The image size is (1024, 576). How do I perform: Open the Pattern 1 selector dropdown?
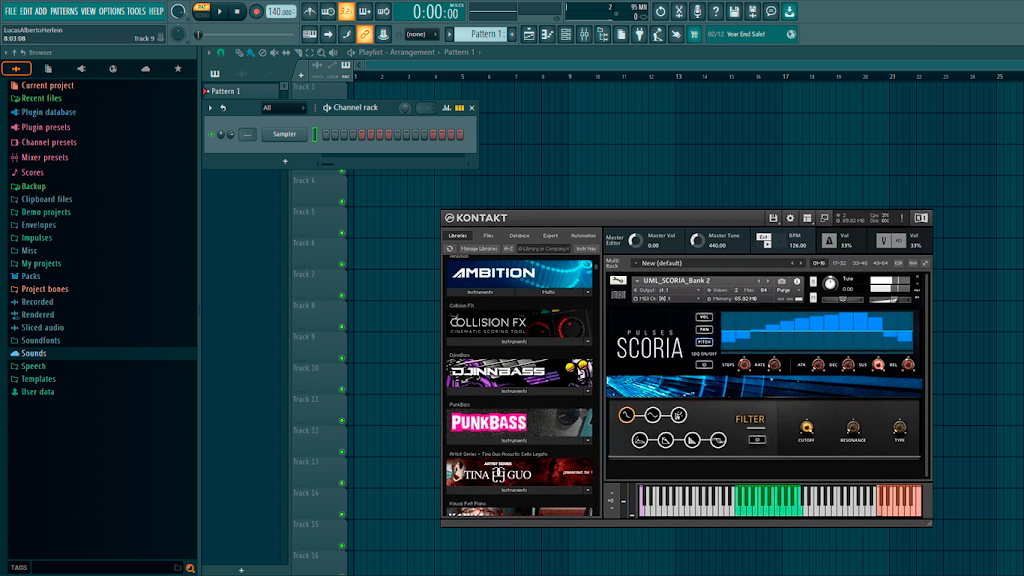(x=483, y=35)
